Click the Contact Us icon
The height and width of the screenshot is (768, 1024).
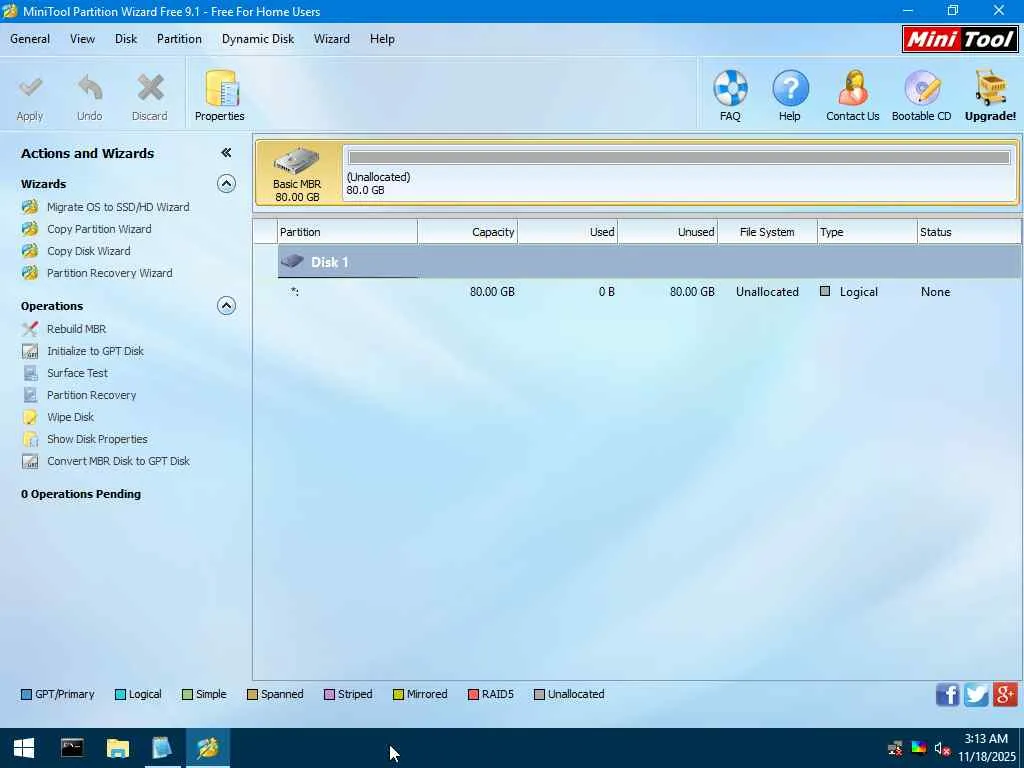point(853,88)
